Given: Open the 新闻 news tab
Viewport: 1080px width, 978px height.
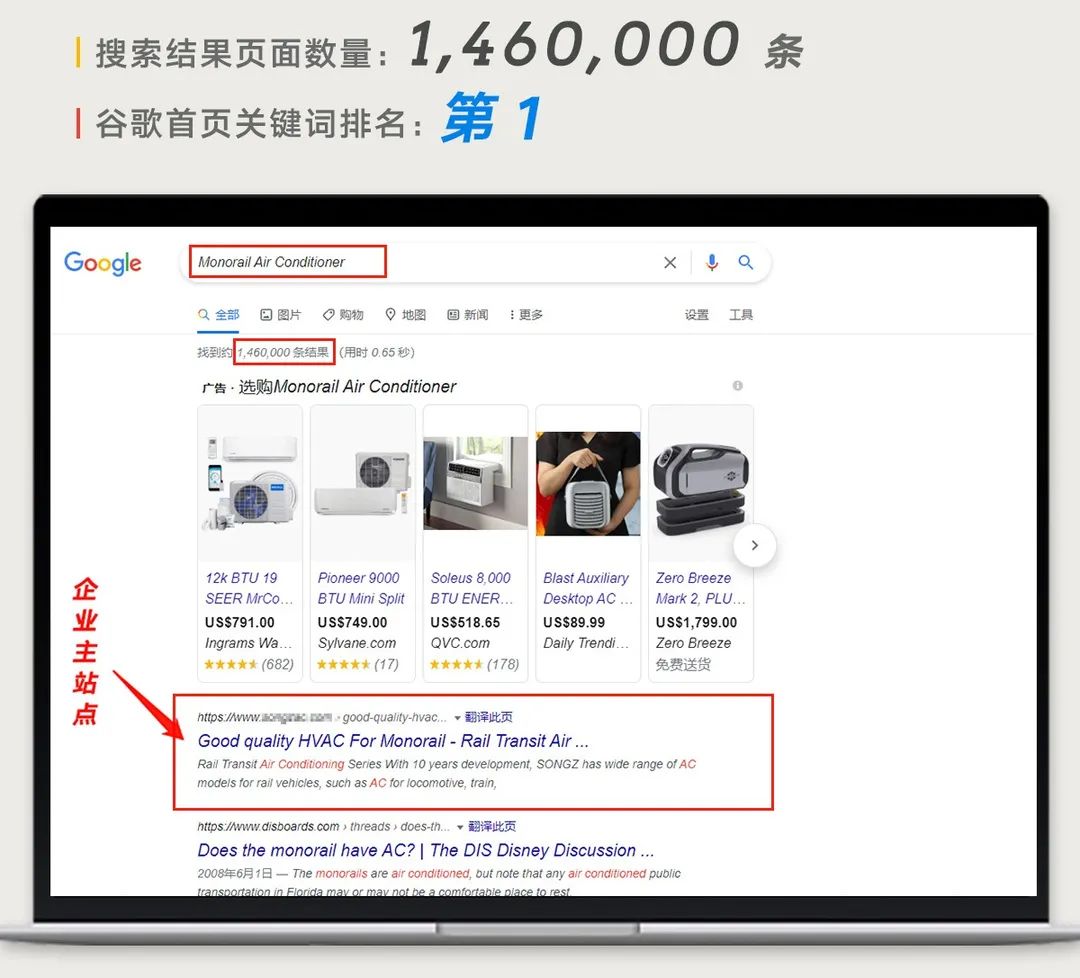Looking at the screenshot, I should (468, 315).
